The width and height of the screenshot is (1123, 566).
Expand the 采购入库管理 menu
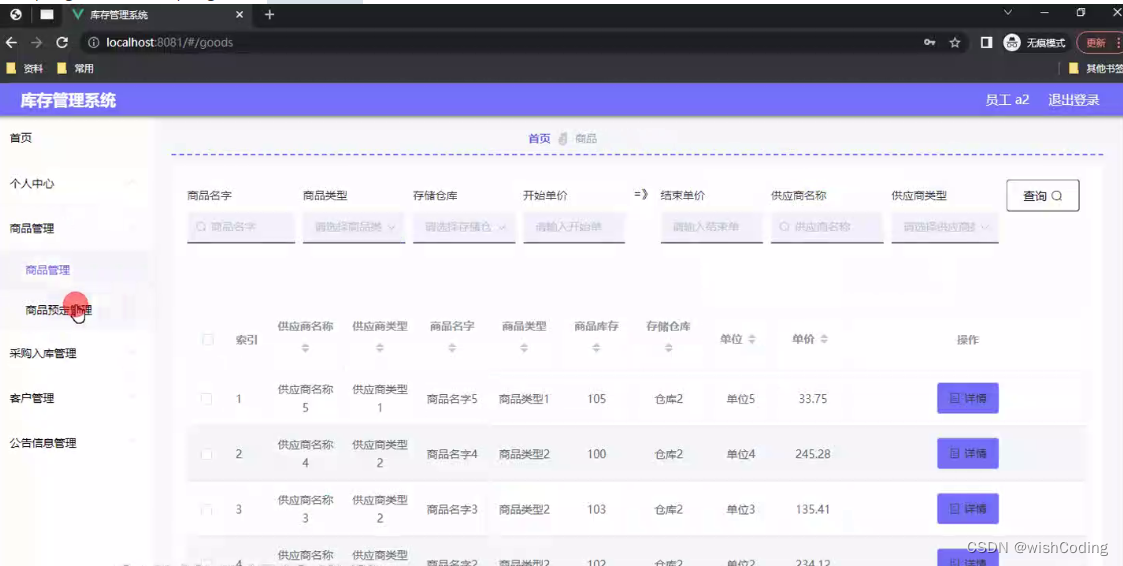click(x=75, y=353)
